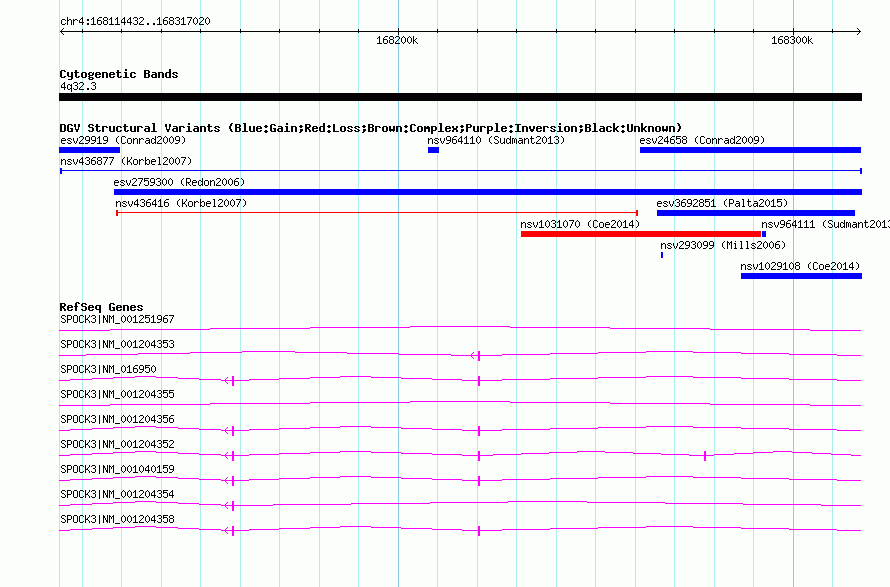Click the esv24658 blue gain bar
Image resolution: width=890 pixels, height=587 pixels.
tap(750, 150)
